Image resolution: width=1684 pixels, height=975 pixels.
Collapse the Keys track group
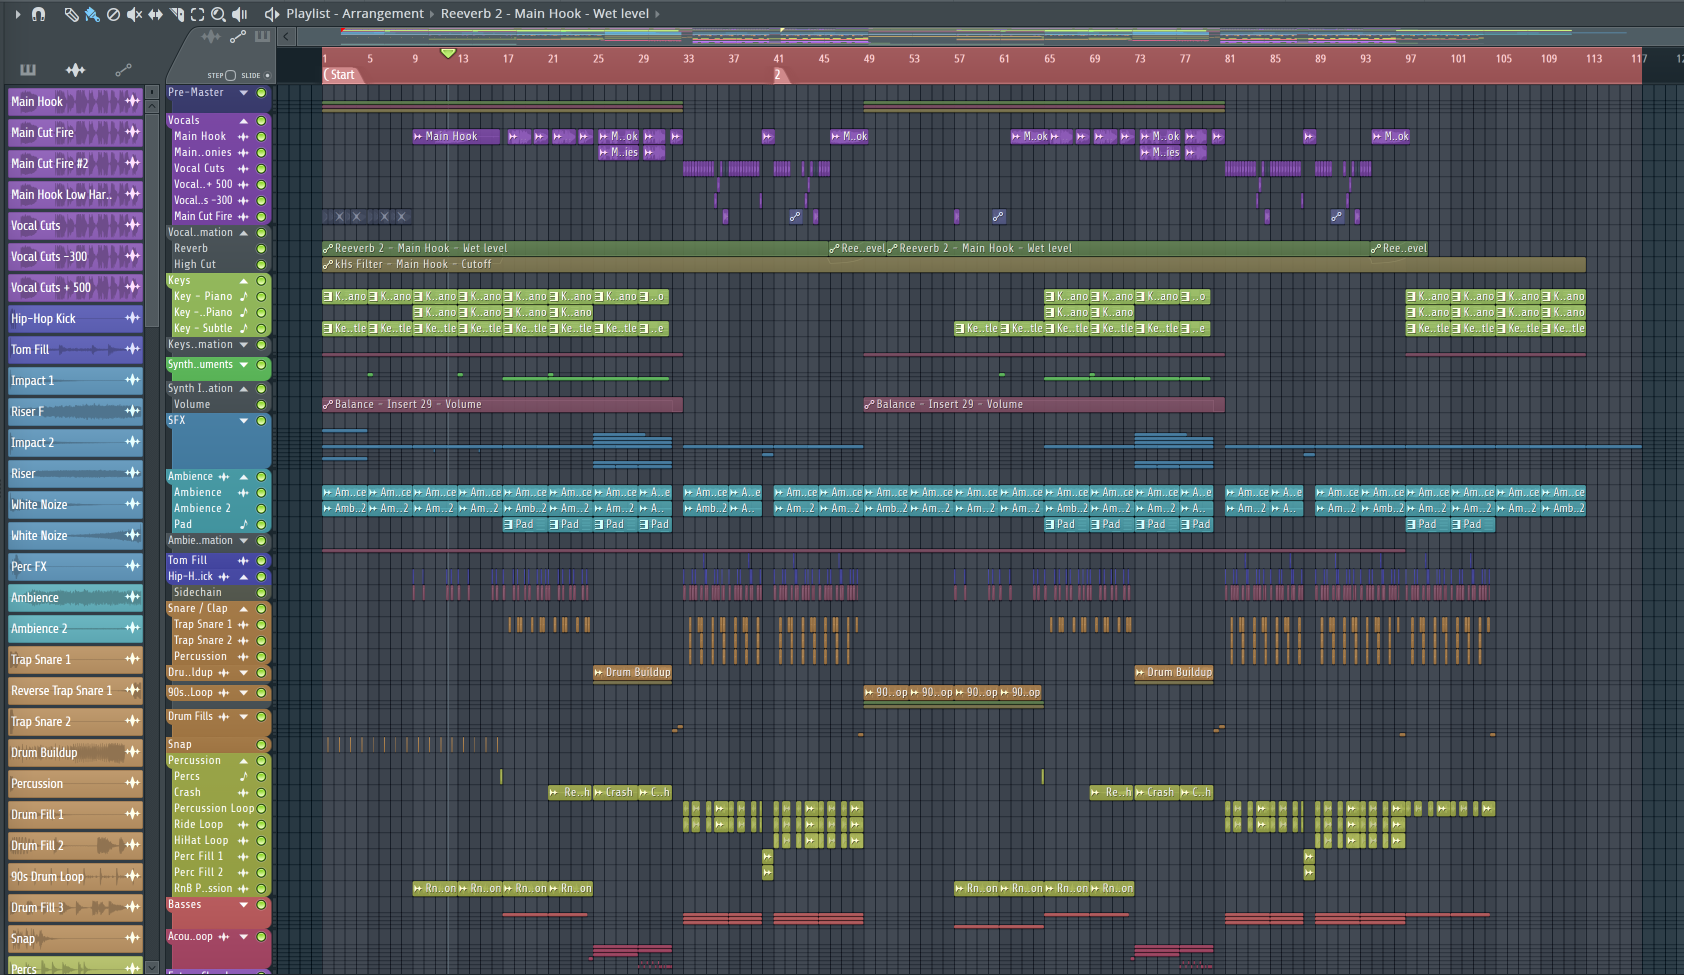(243, 281)
